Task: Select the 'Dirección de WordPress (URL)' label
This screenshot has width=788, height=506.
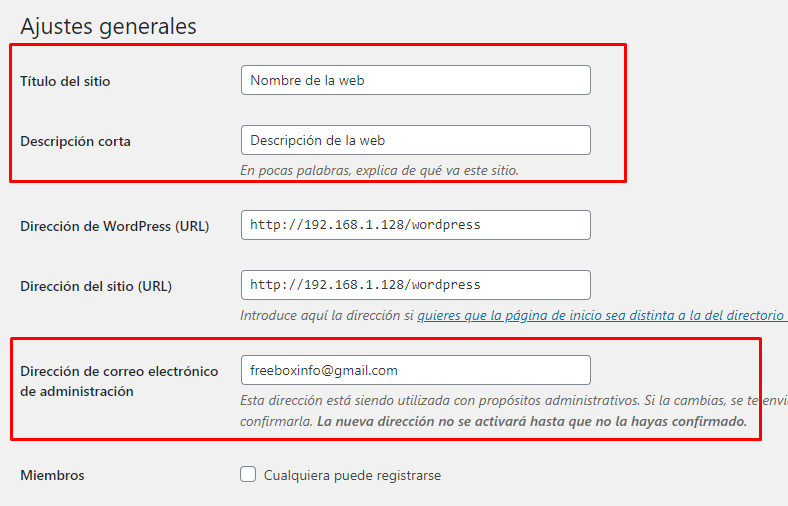Action: pos(114,226)
